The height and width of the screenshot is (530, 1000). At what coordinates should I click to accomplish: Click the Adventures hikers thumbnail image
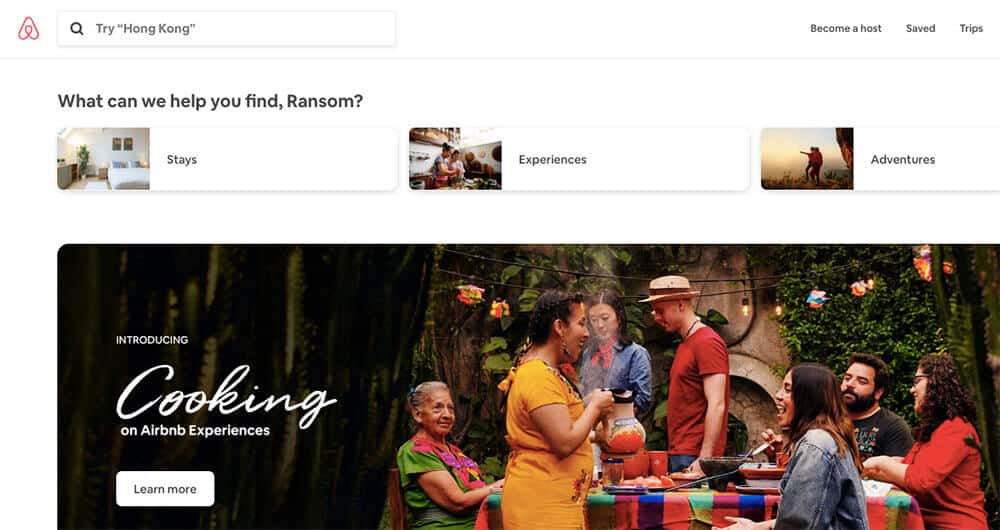click(807, 159)
